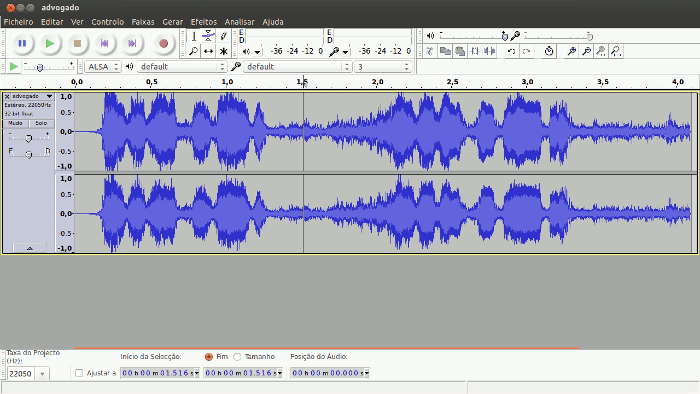The image size is (700, 394).
Task: Skip to the end of the track
Action: pos(132,43)
